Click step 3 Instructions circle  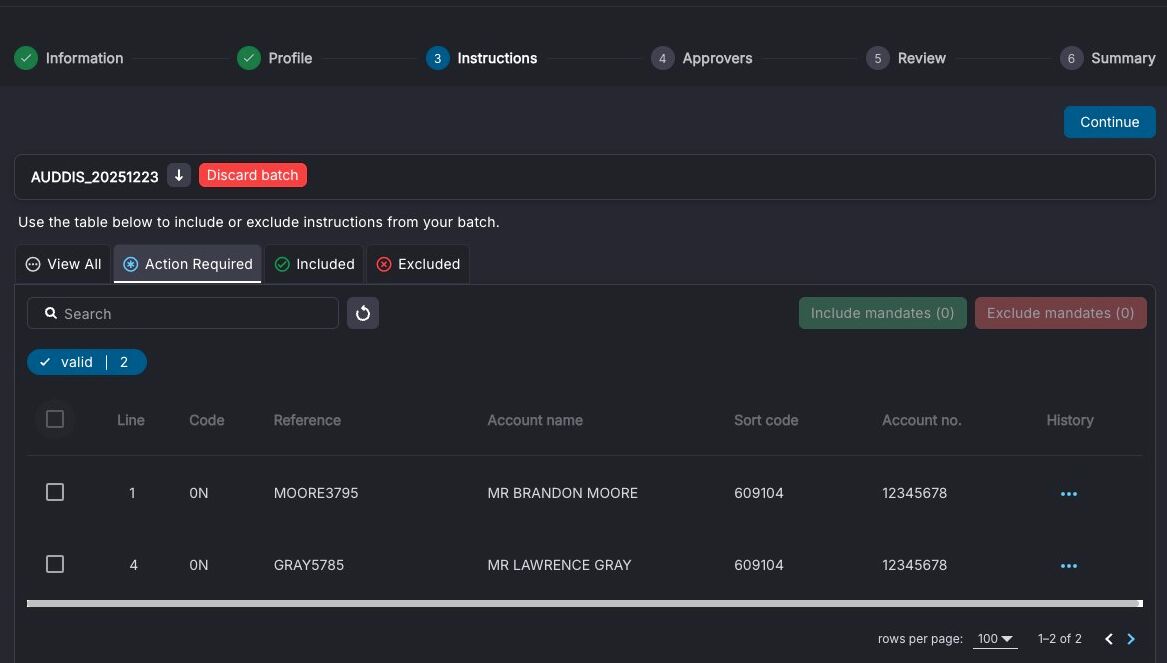[438, 58]
